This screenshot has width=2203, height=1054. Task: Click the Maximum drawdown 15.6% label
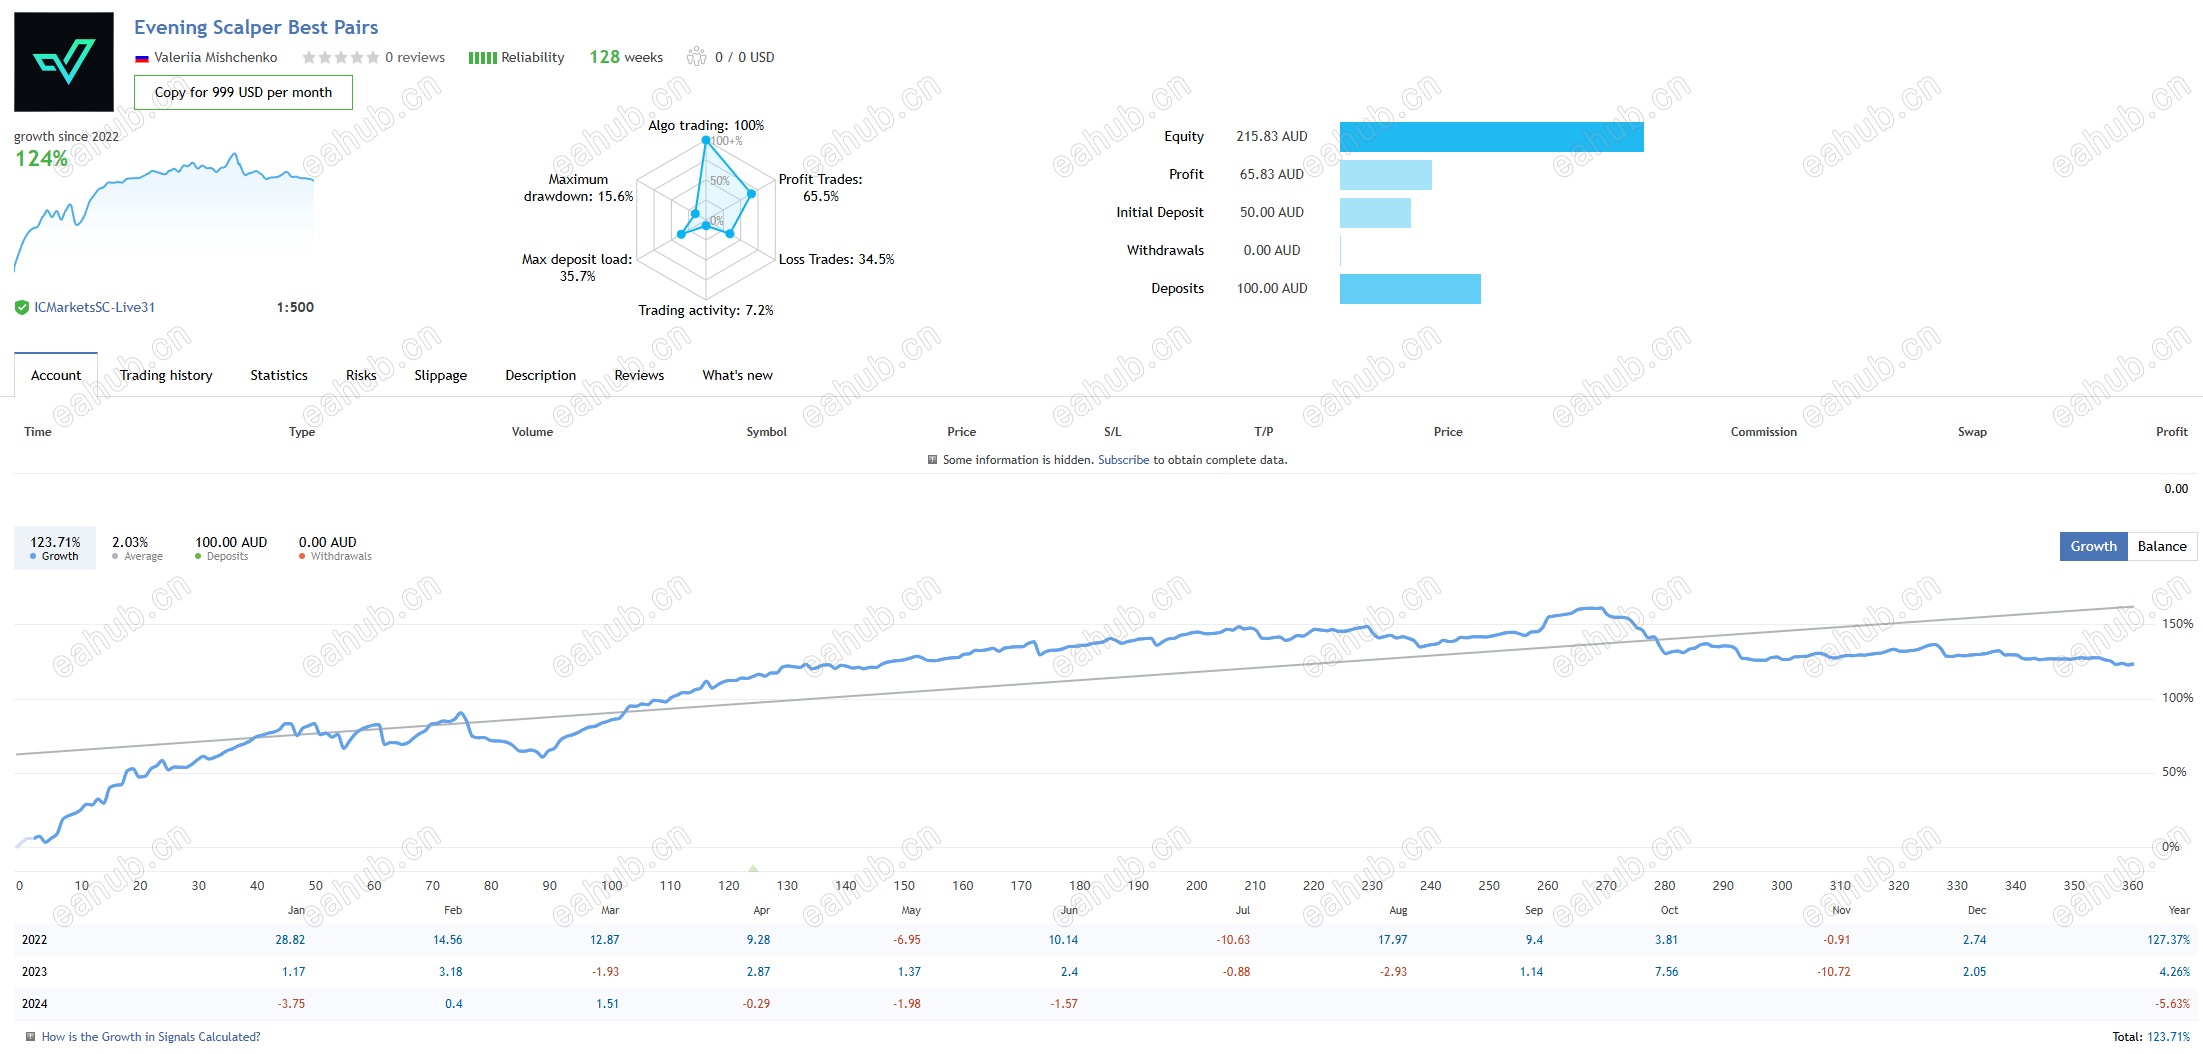578,188
